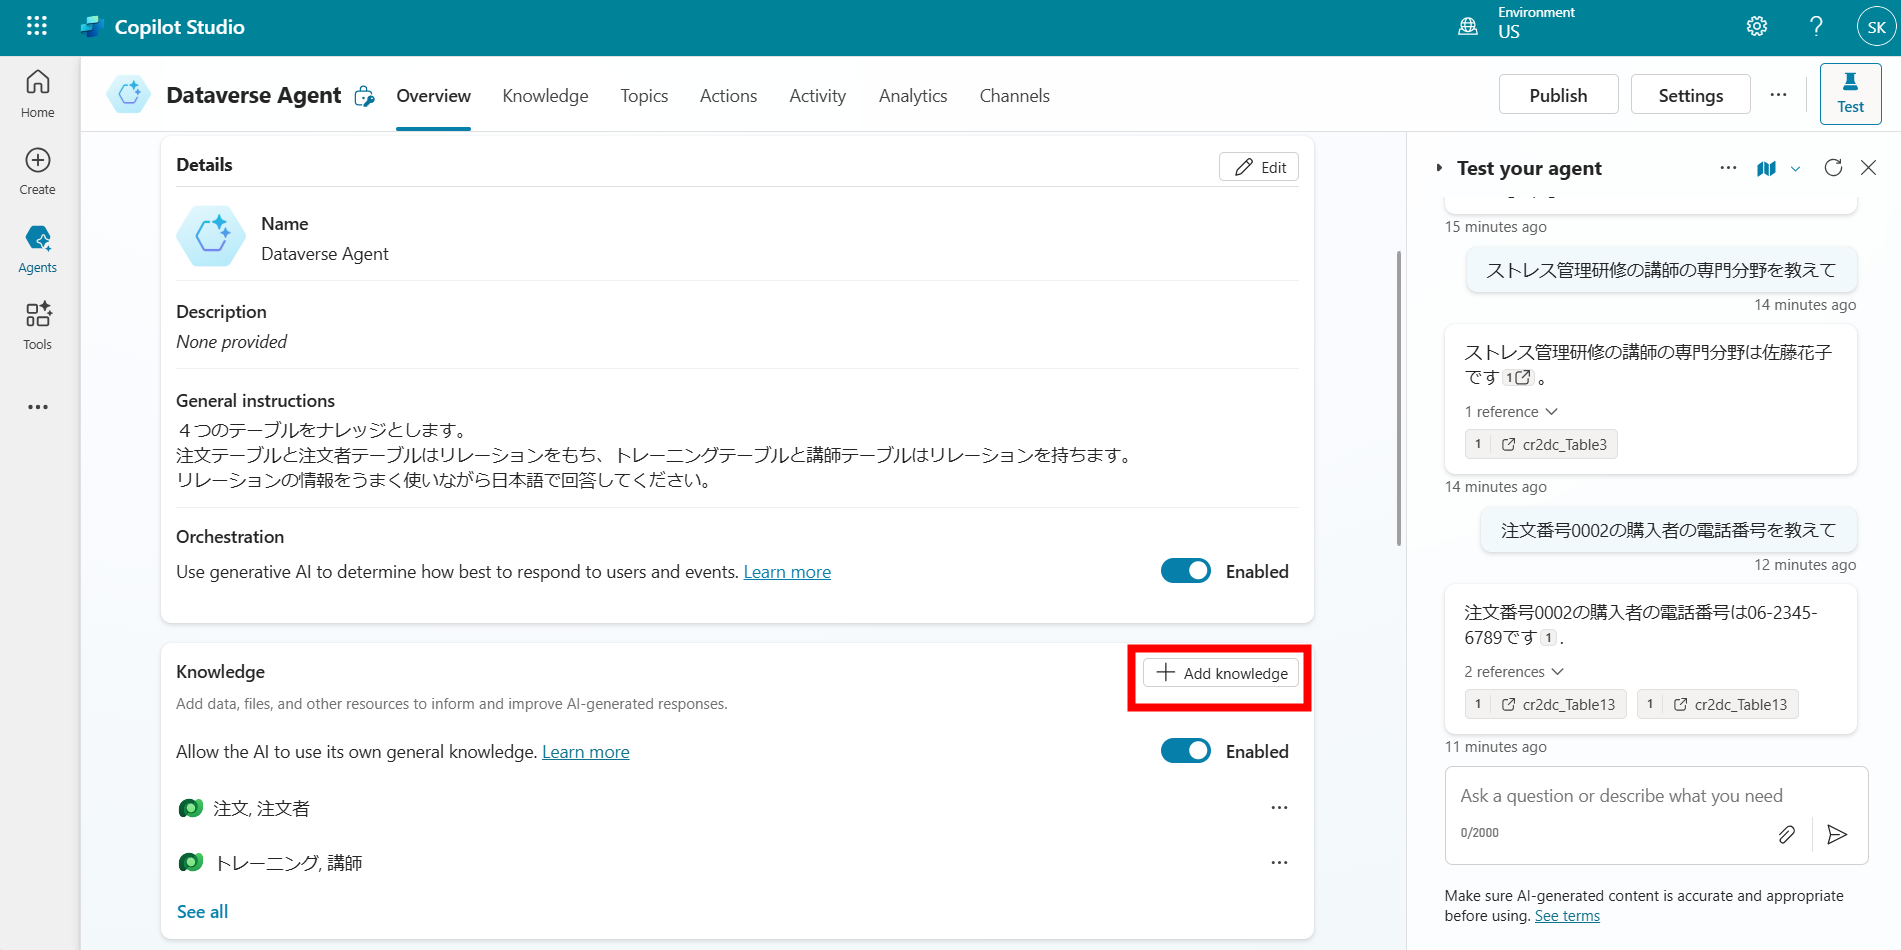Send the chat message with the send icon
Screen dimensions: 1901x950
pyautogui.click(x=1837, y=833)
